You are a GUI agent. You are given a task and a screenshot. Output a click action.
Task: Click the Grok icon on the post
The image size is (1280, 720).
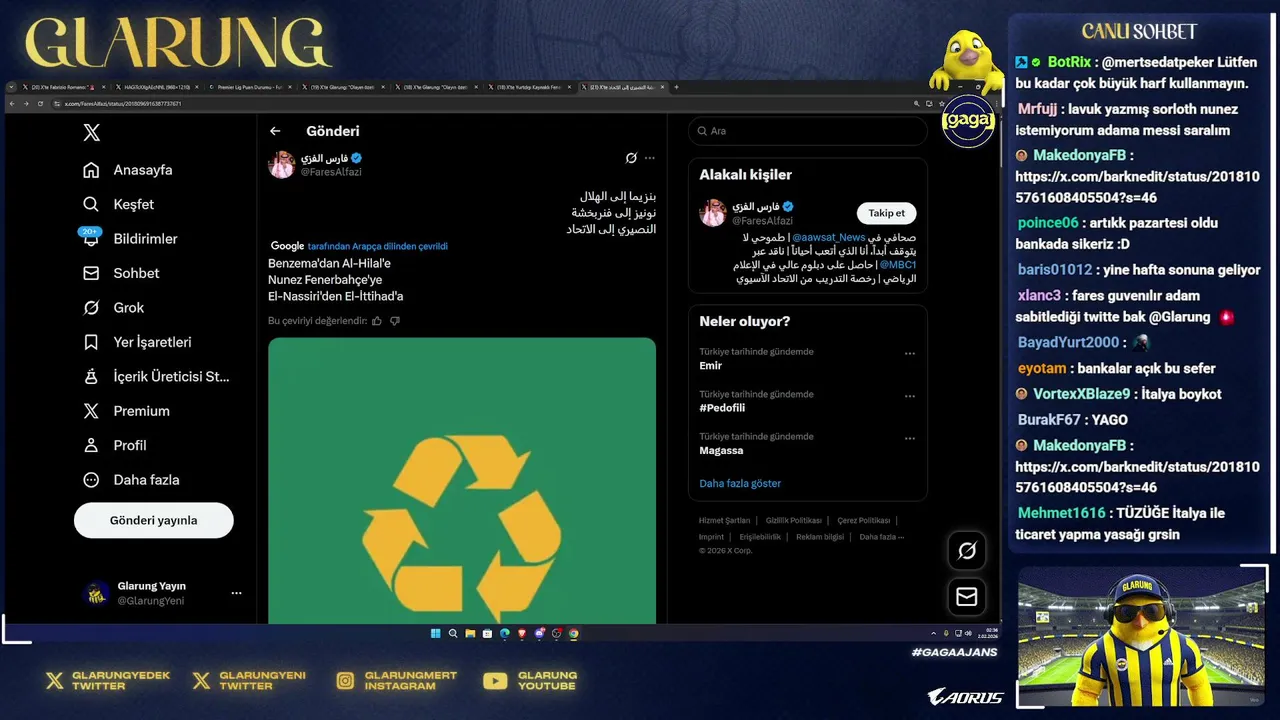631,158
